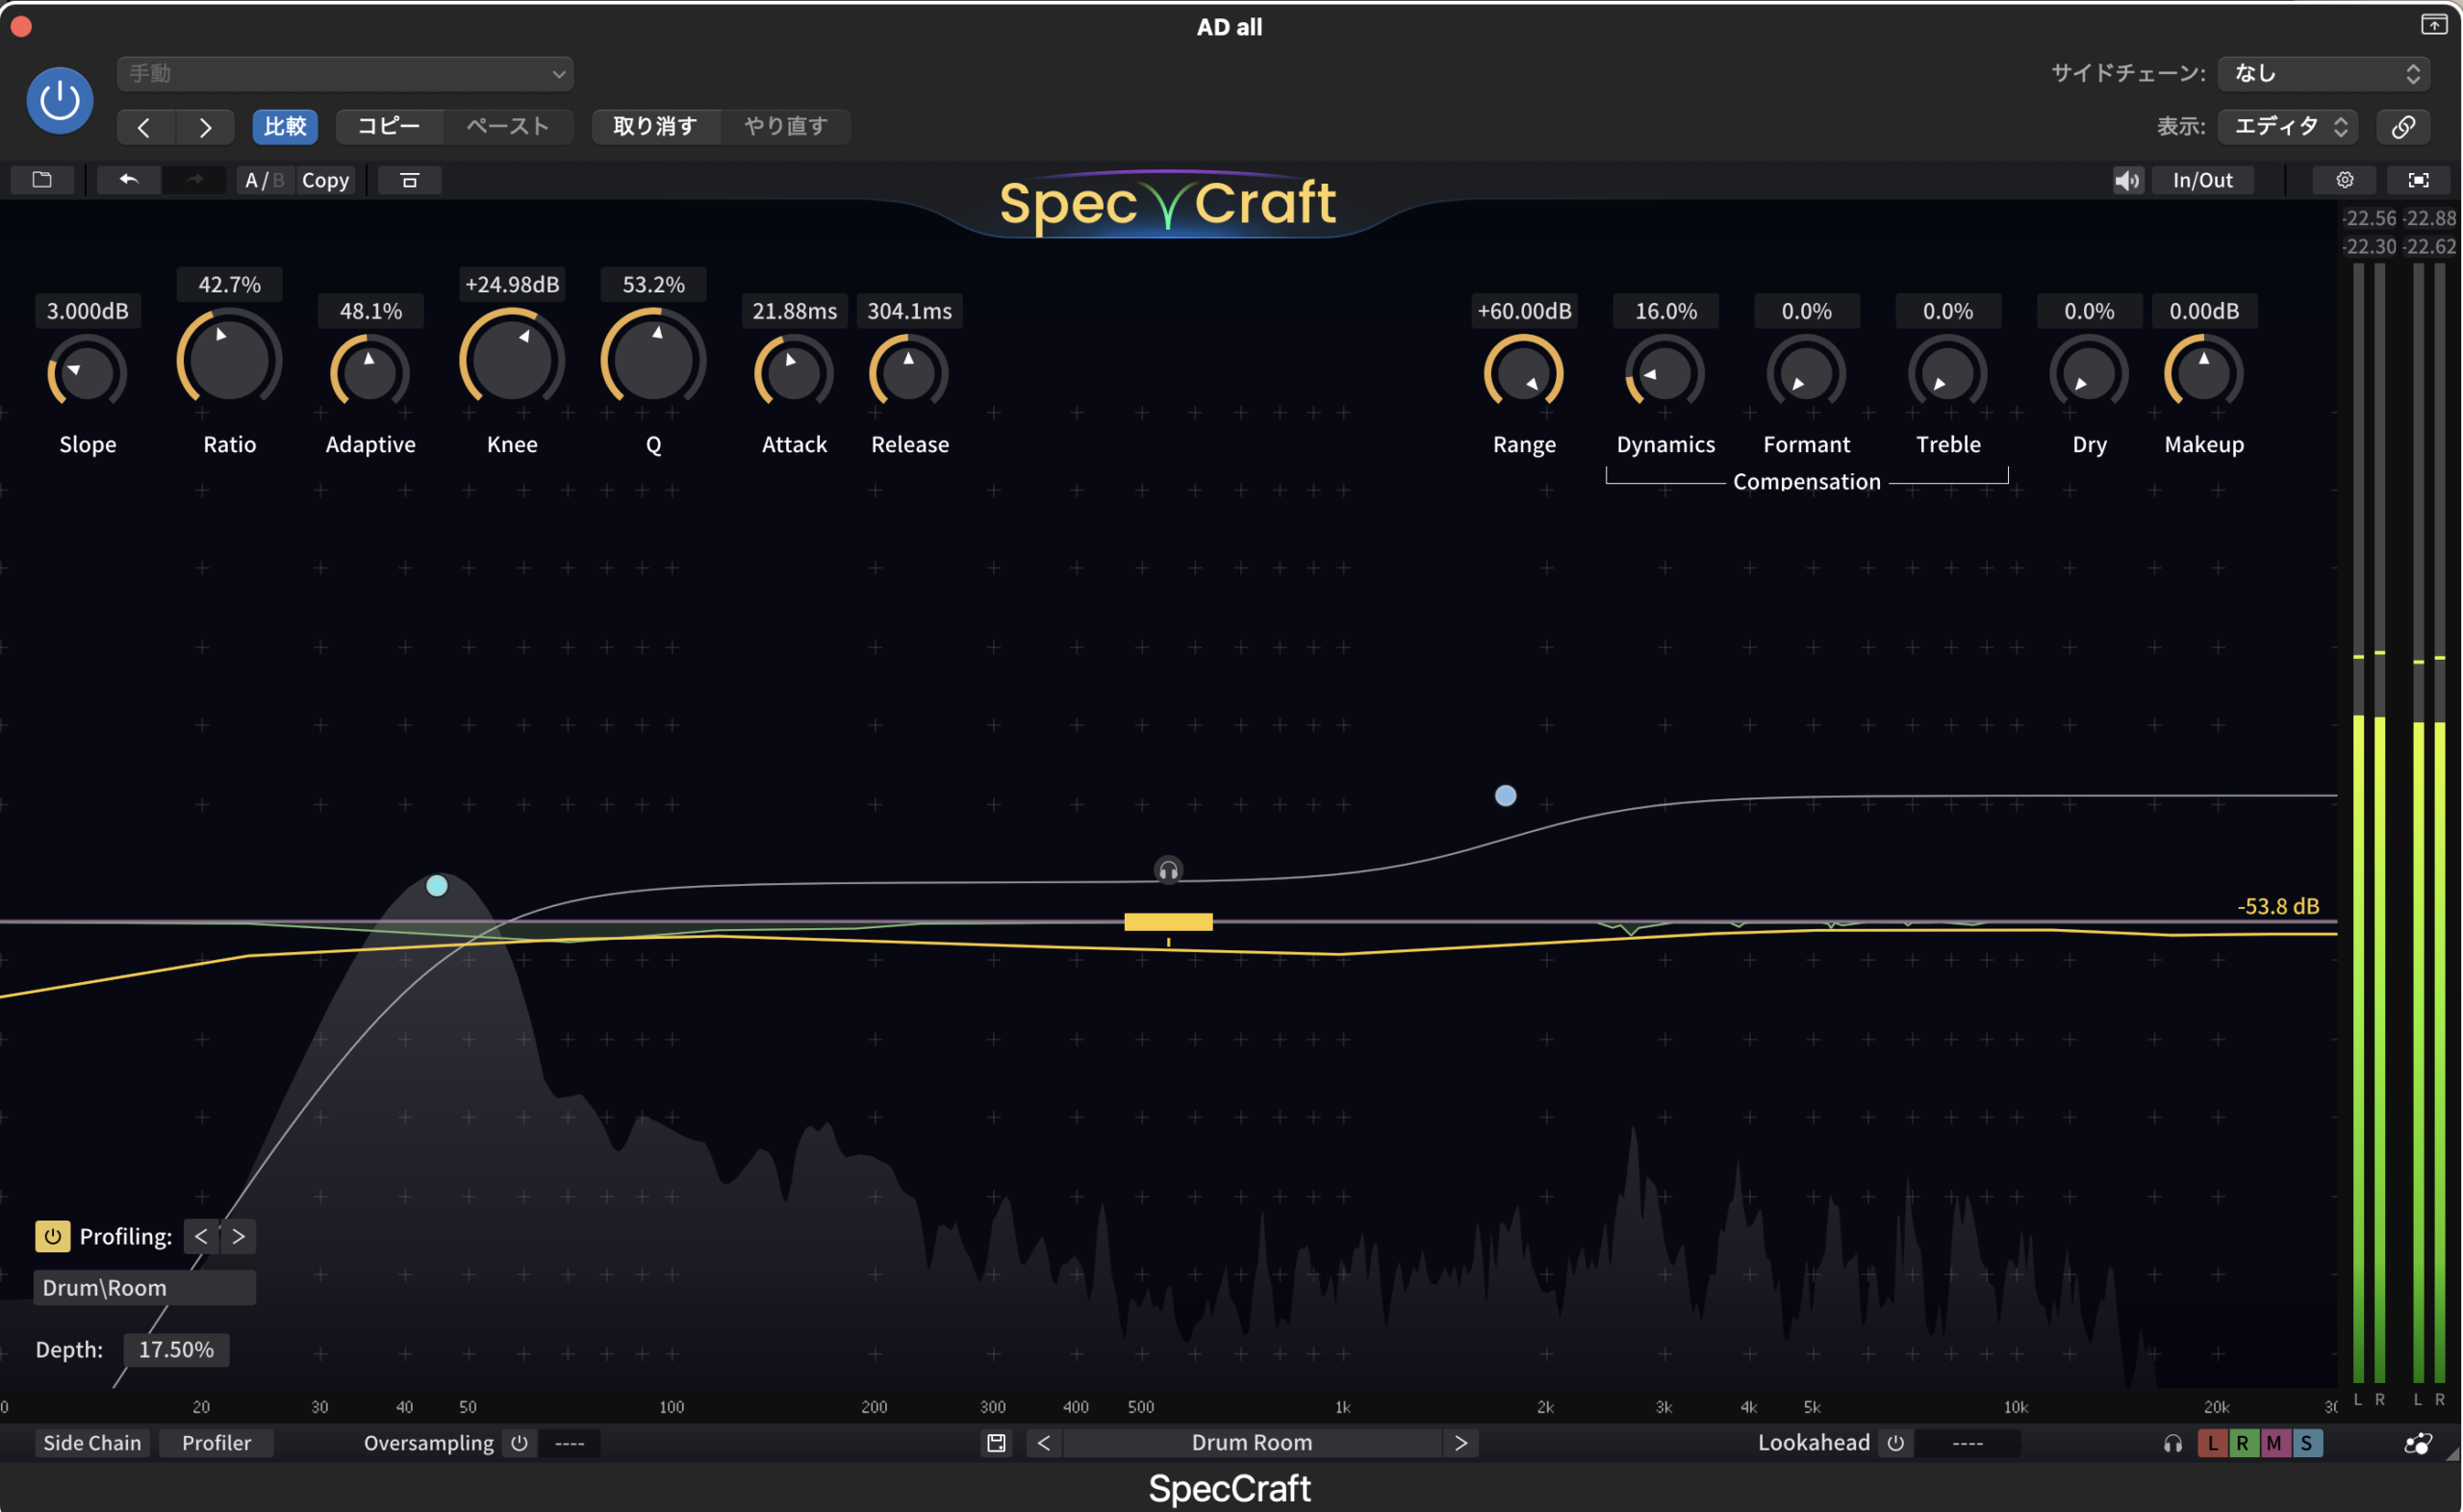Open the Lookahead value dropdown
This screenshot has height=1512, width=2463.
tap(1967, 1443)
